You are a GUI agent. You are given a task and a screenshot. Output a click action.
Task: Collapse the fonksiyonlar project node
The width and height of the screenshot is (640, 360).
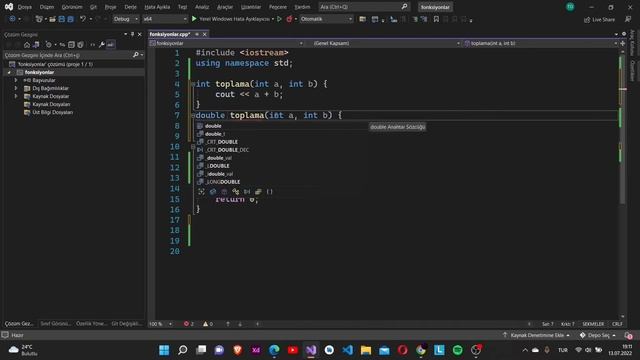(9, 72)
